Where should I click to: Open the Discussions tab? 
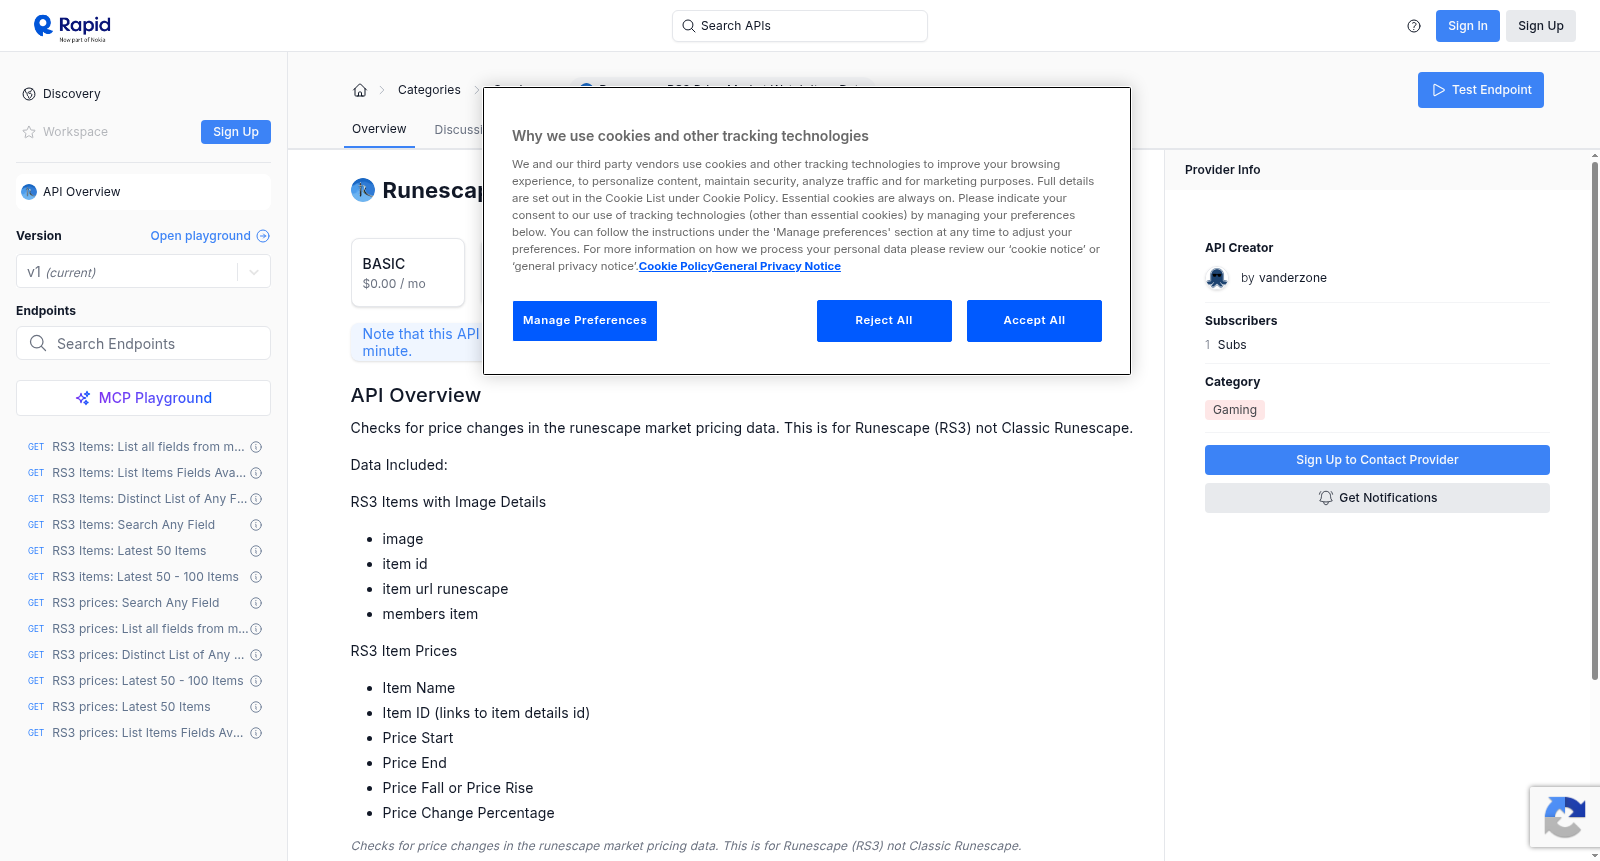458,130
